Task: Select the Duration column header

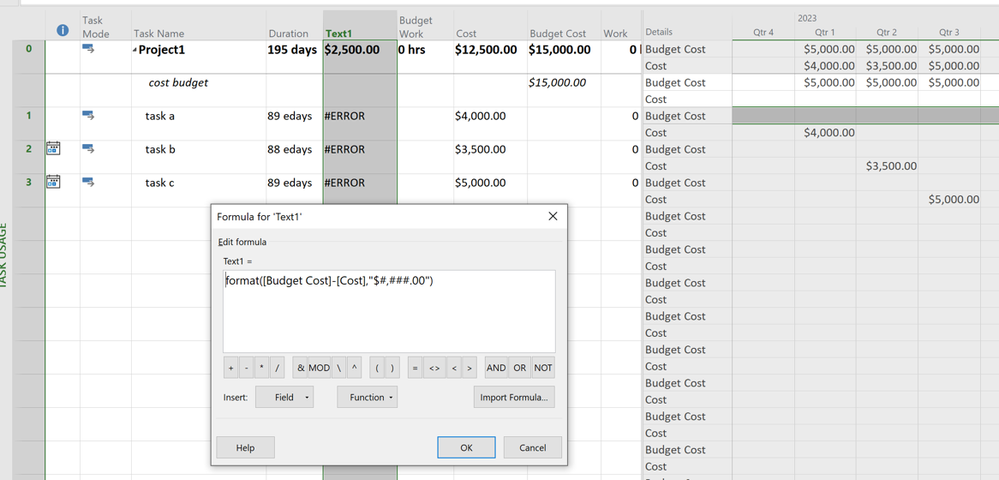Action: click(x=294, y=25)
